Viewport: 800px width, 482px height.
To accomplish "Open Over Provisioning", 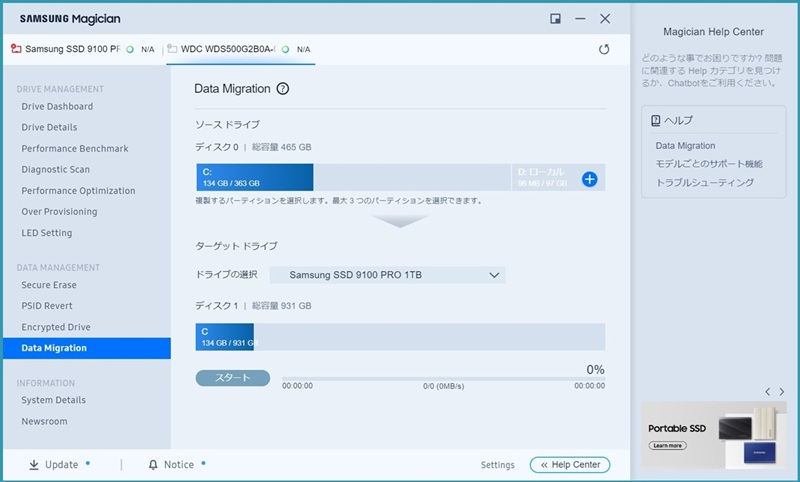I will [x=59, y=212].
